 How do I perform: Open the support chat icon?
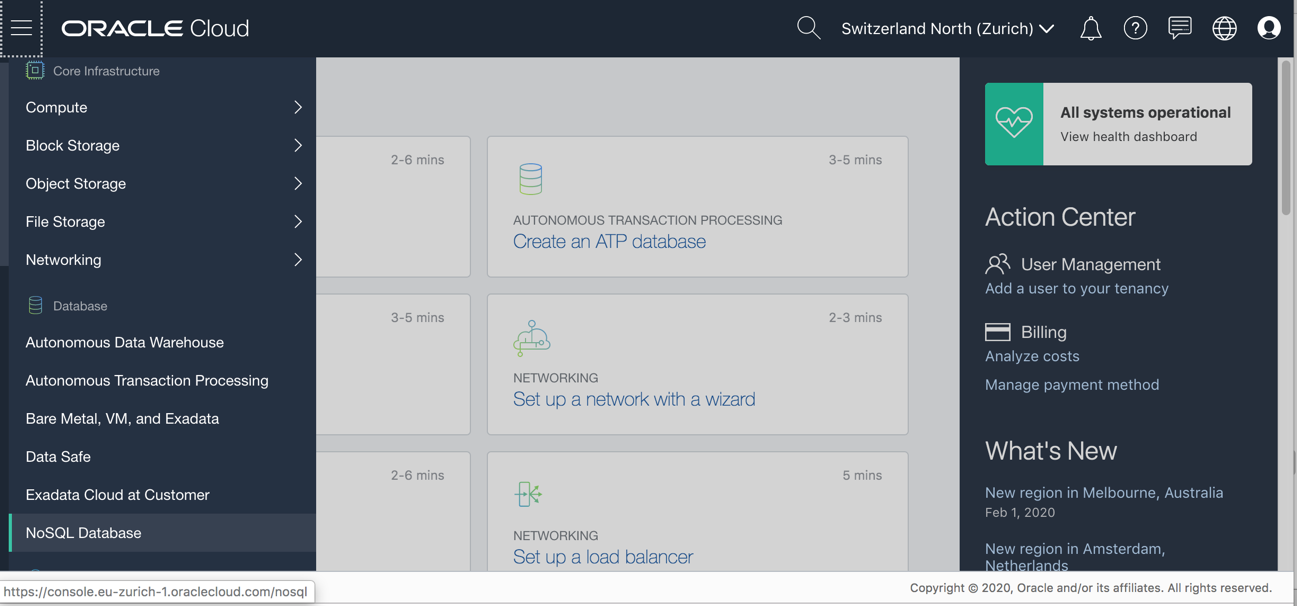click(x=1180, y=28)
